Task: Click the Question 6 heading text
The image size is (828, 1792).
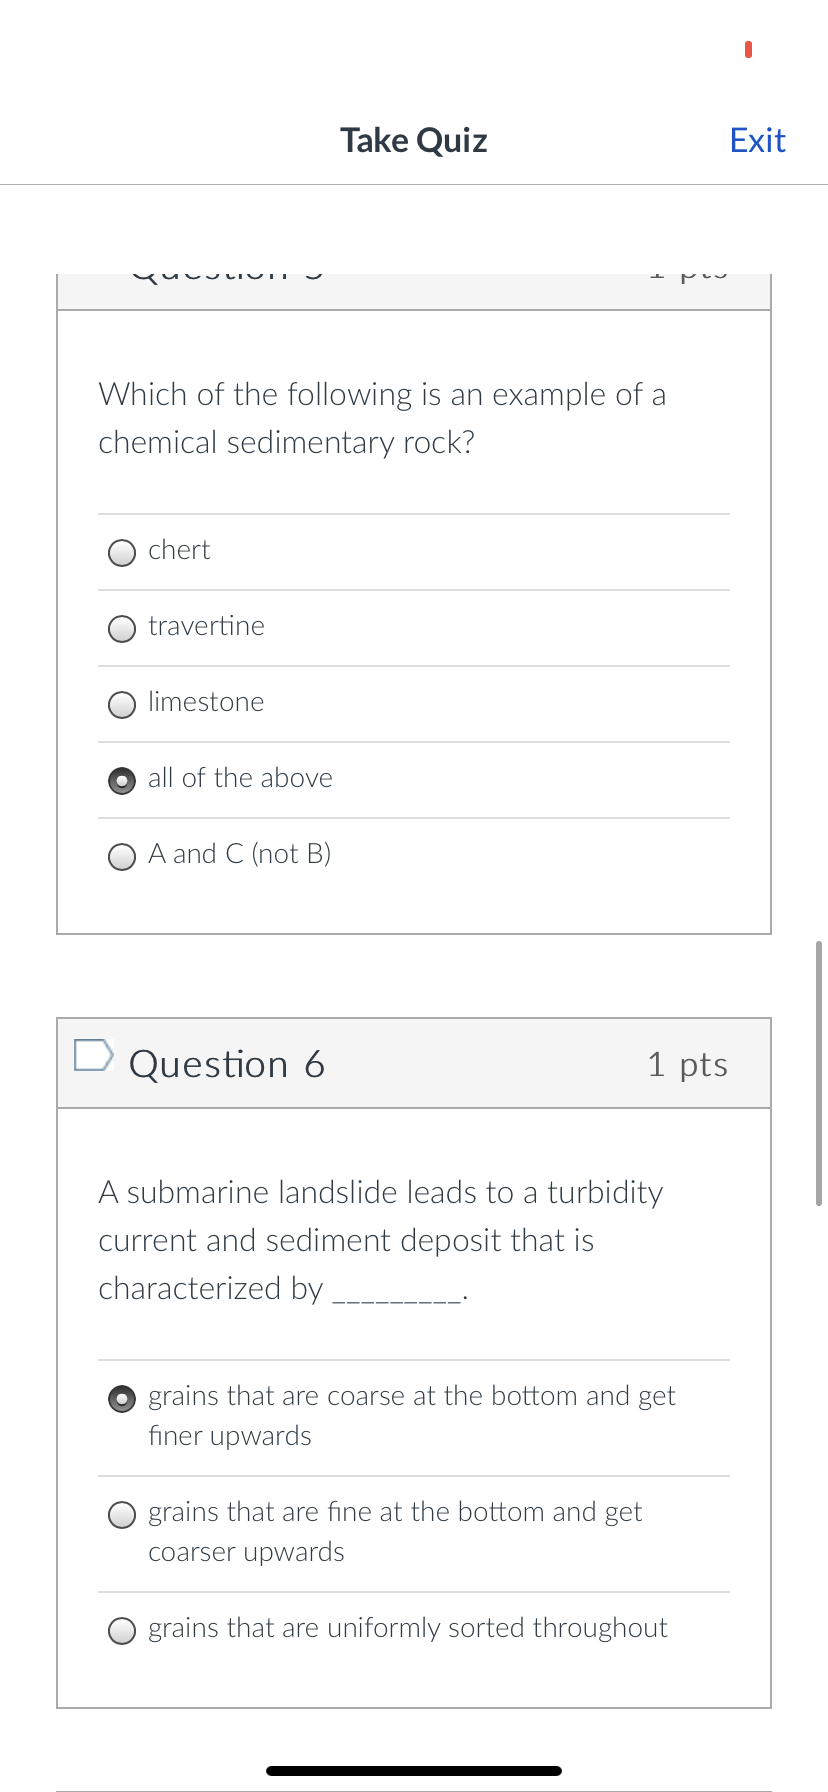Action: (227, 1065)
